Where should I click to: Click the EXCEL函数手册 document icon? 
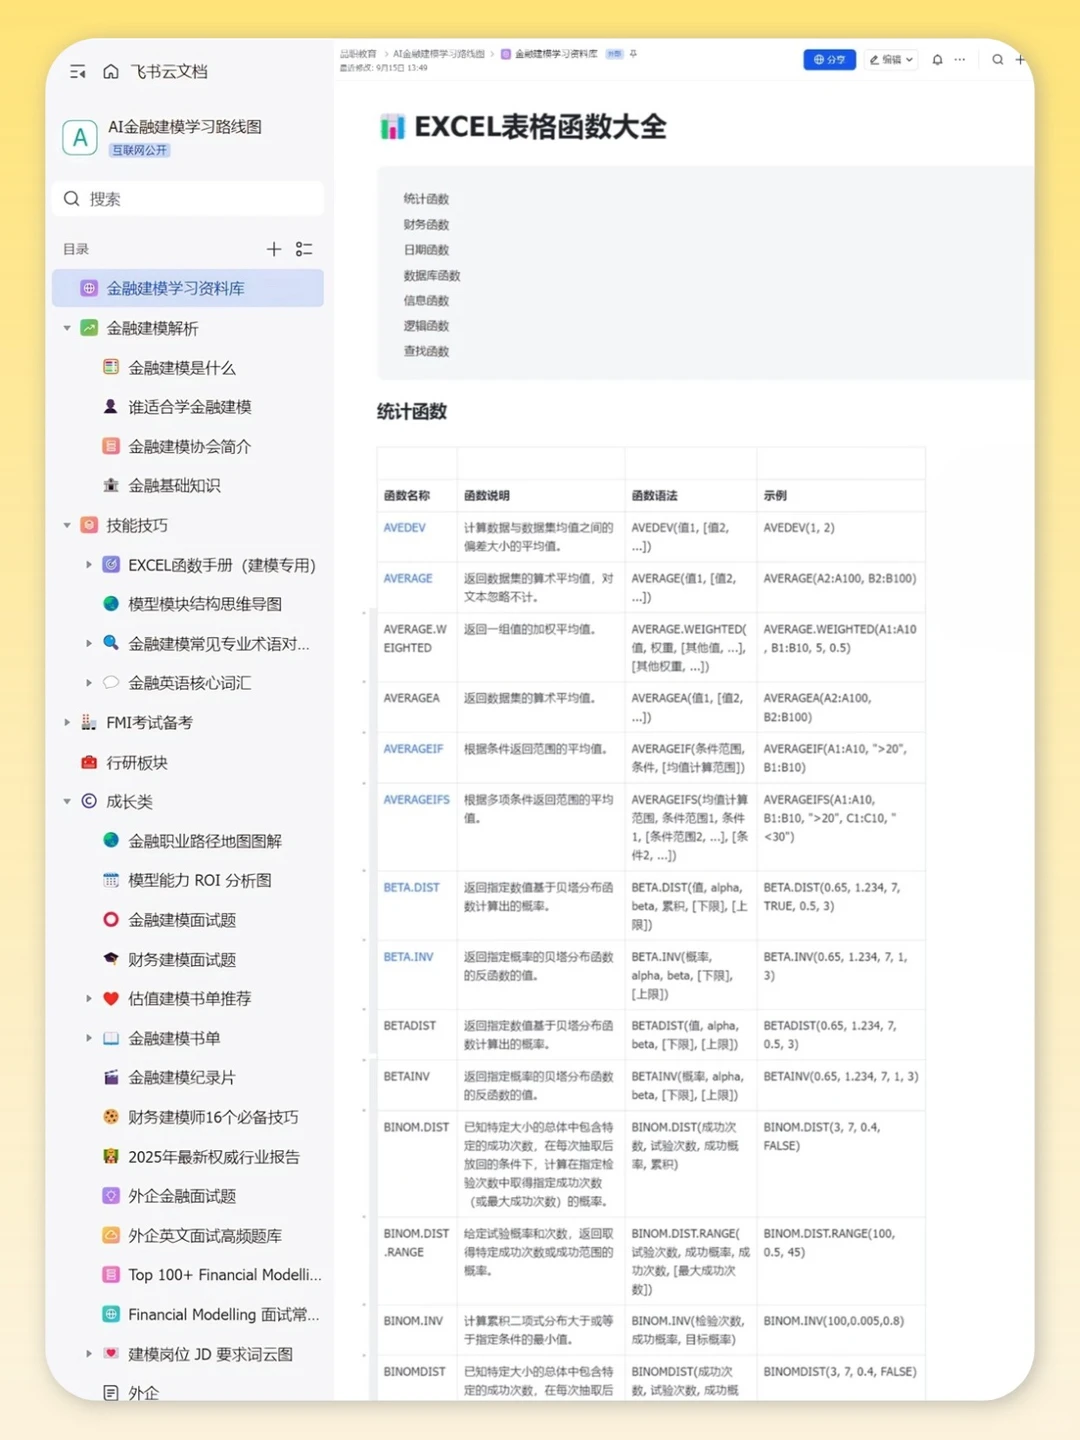111,564
